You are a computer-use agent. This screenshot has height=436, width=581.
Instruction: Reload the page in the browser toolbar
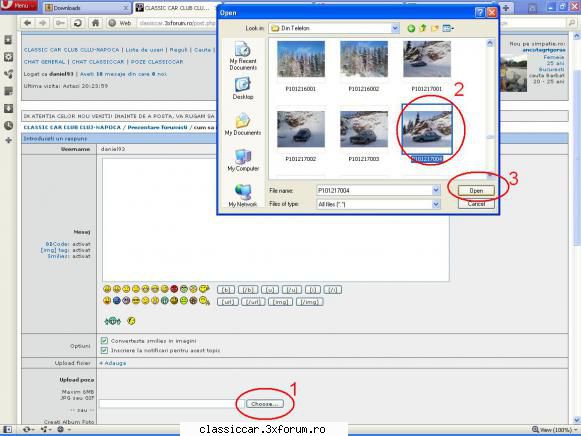(x=77, y=23)
